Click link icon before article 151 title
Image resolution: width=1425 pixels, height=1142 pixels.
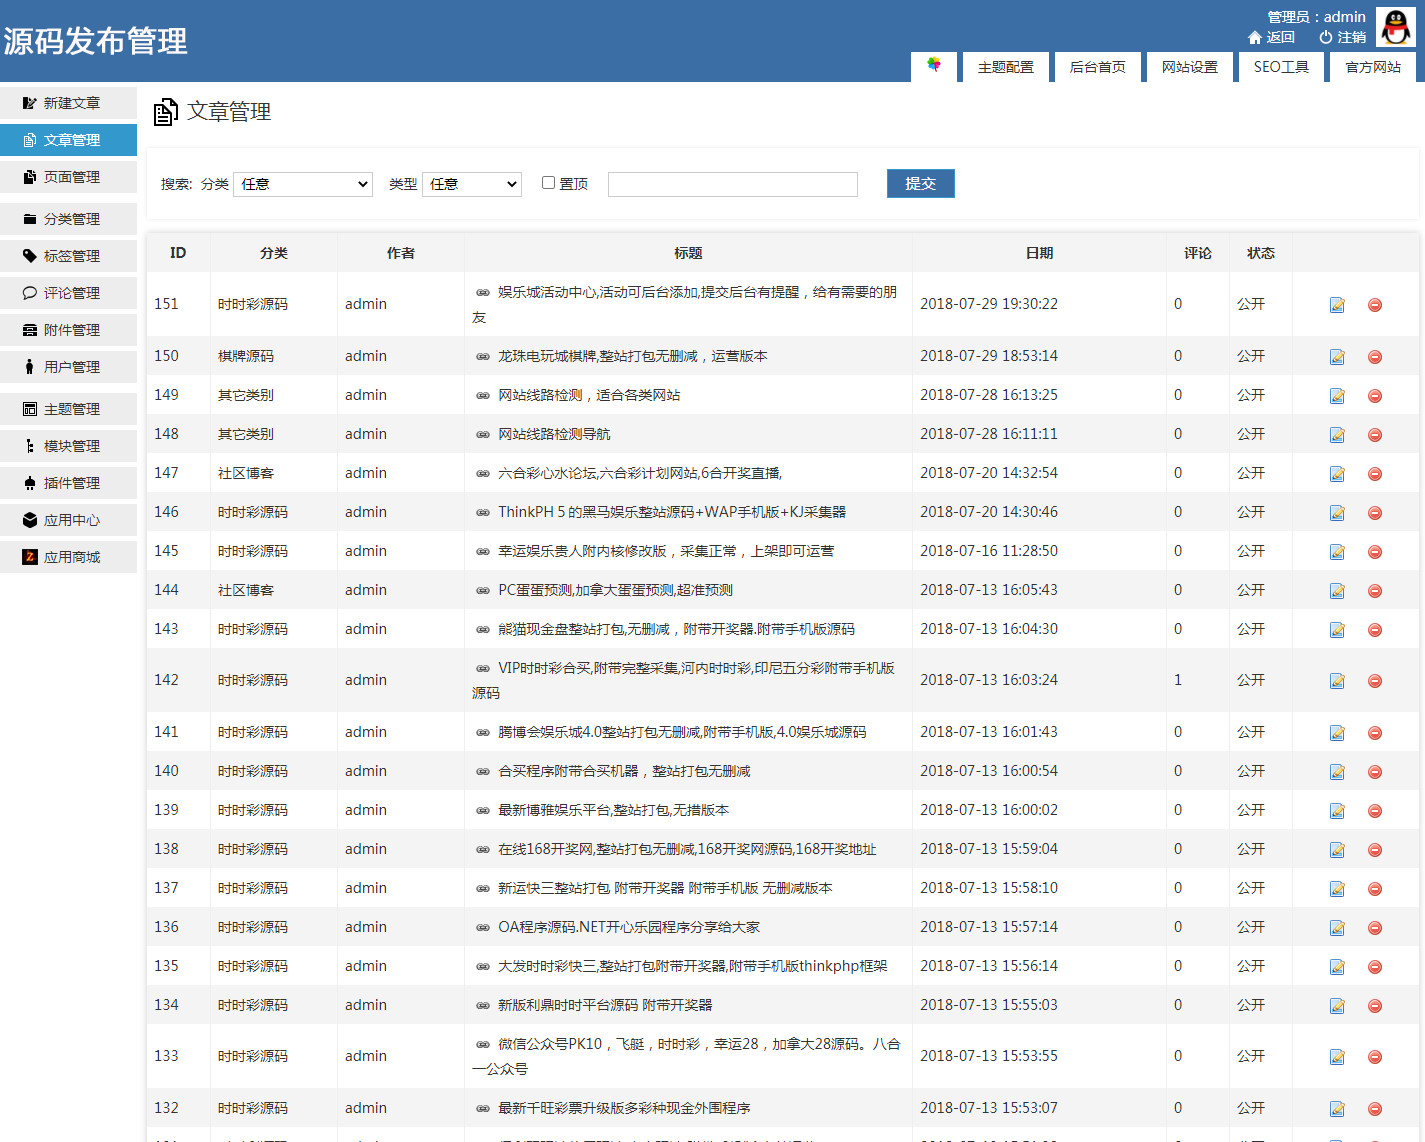point(483,293)
